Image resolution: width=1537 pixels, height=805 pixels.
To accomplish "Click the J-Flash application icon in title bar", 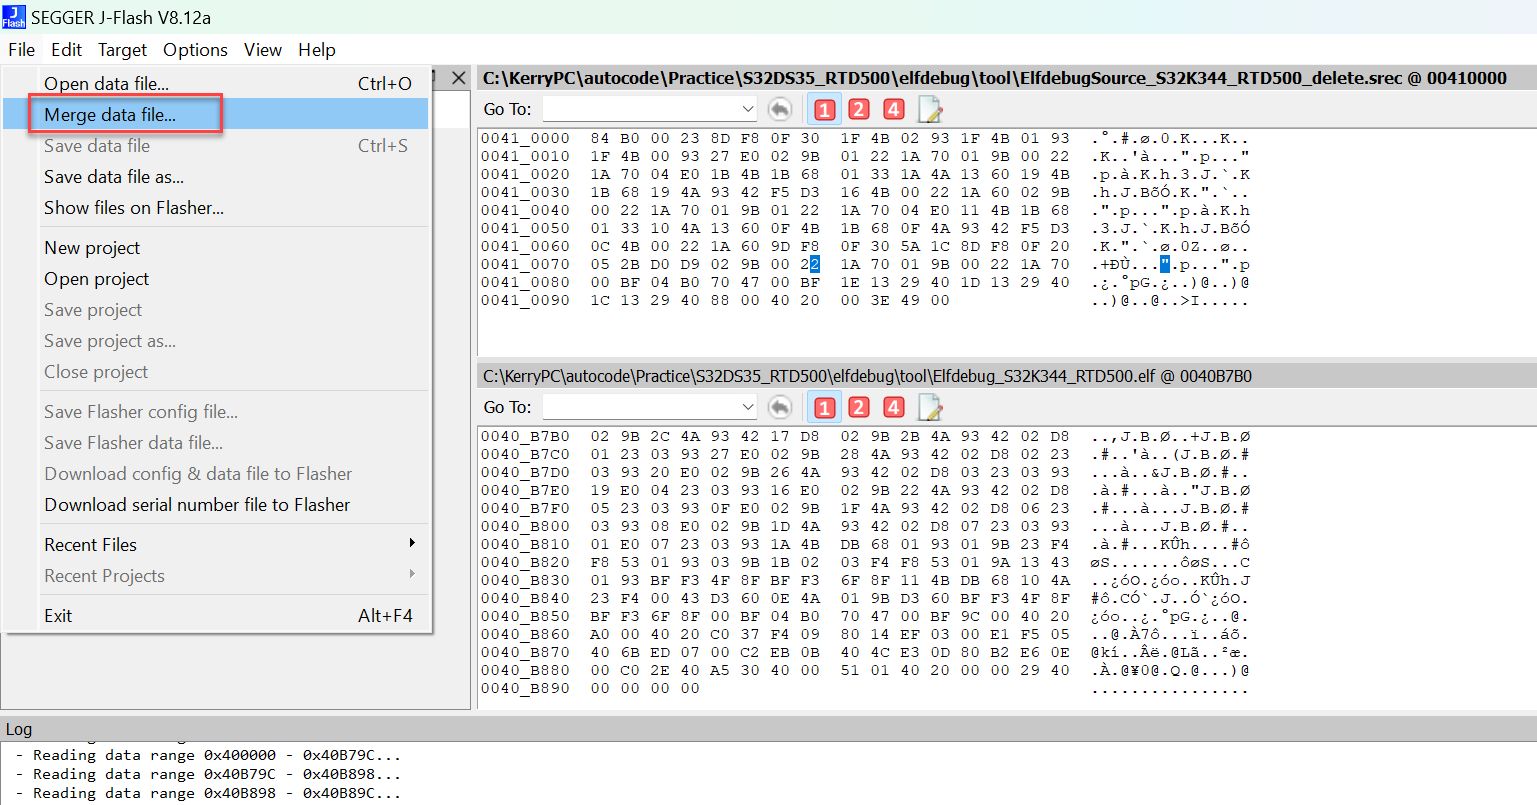I will (x=14, y=17).
